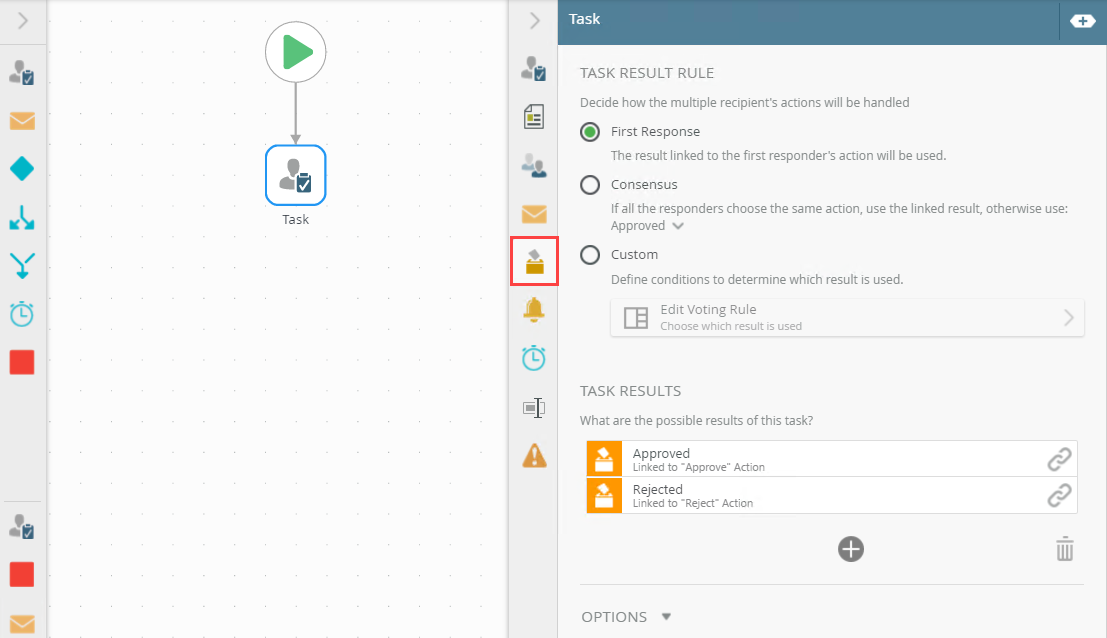Open the Approved dropdown under Consensus
Image resolution: width=1107 pixels, height=638 pixels.
point(647,226)
